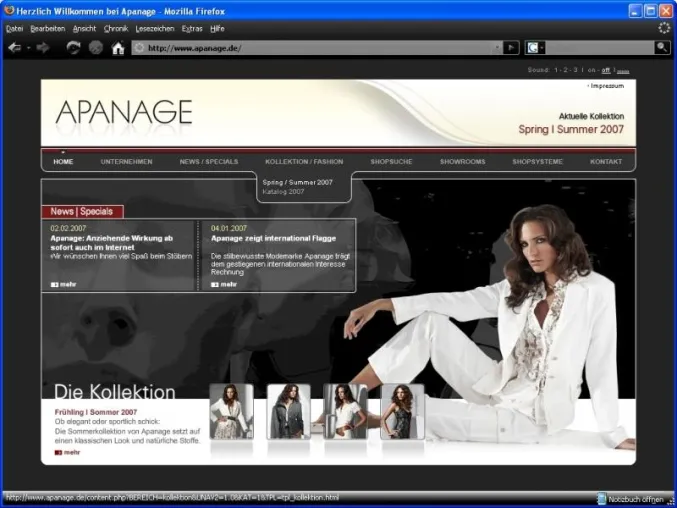
Task: Select the first collection thumbnail photo
Action: 232,412
